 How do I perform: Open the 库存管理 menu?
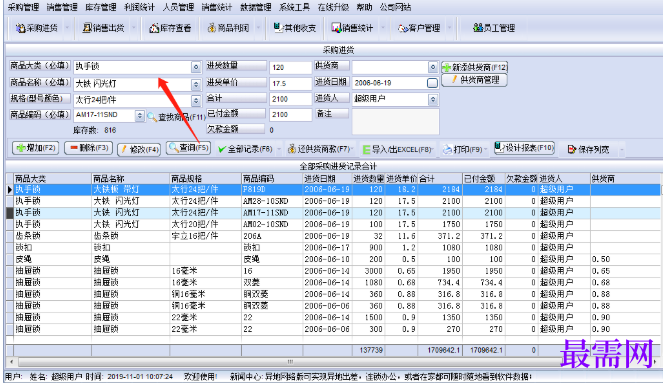[101, 7]
